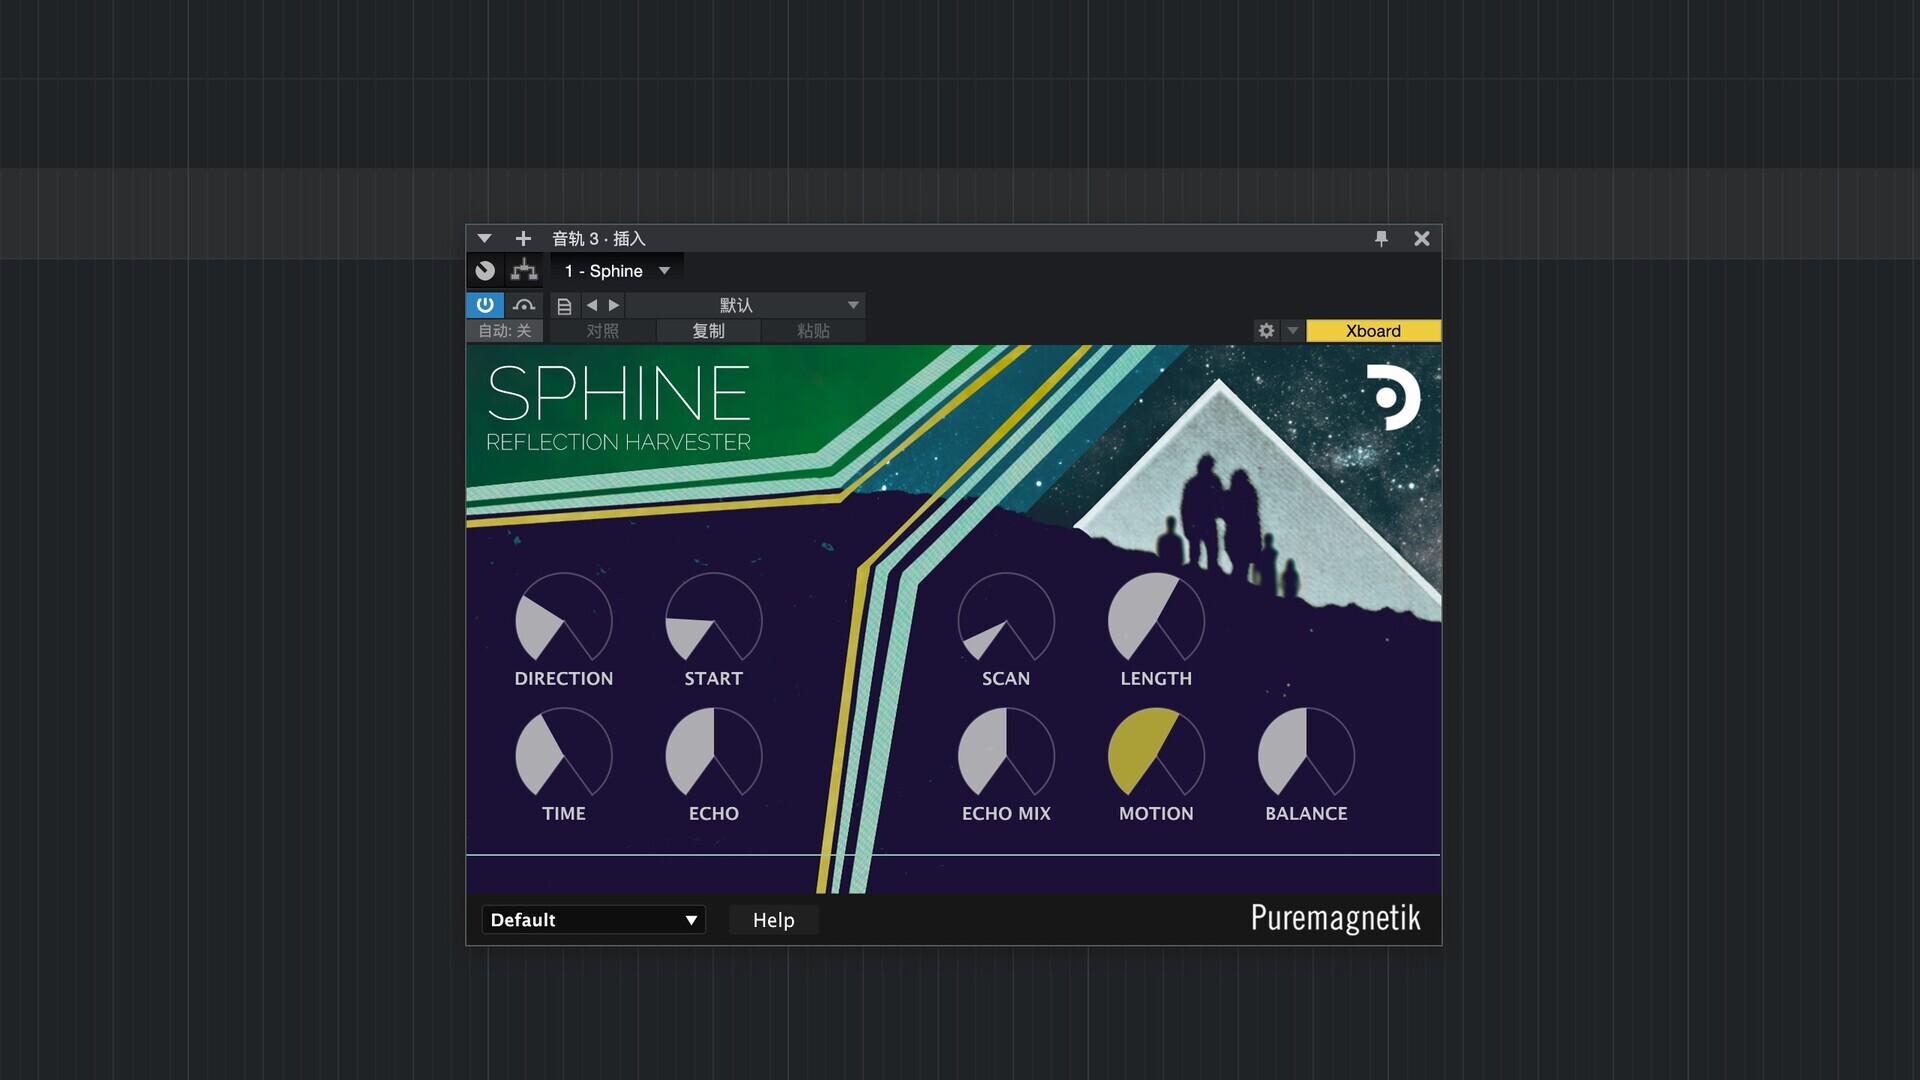
Task: Click the Puremagnetik brand text
Action: coord(1335,918)
